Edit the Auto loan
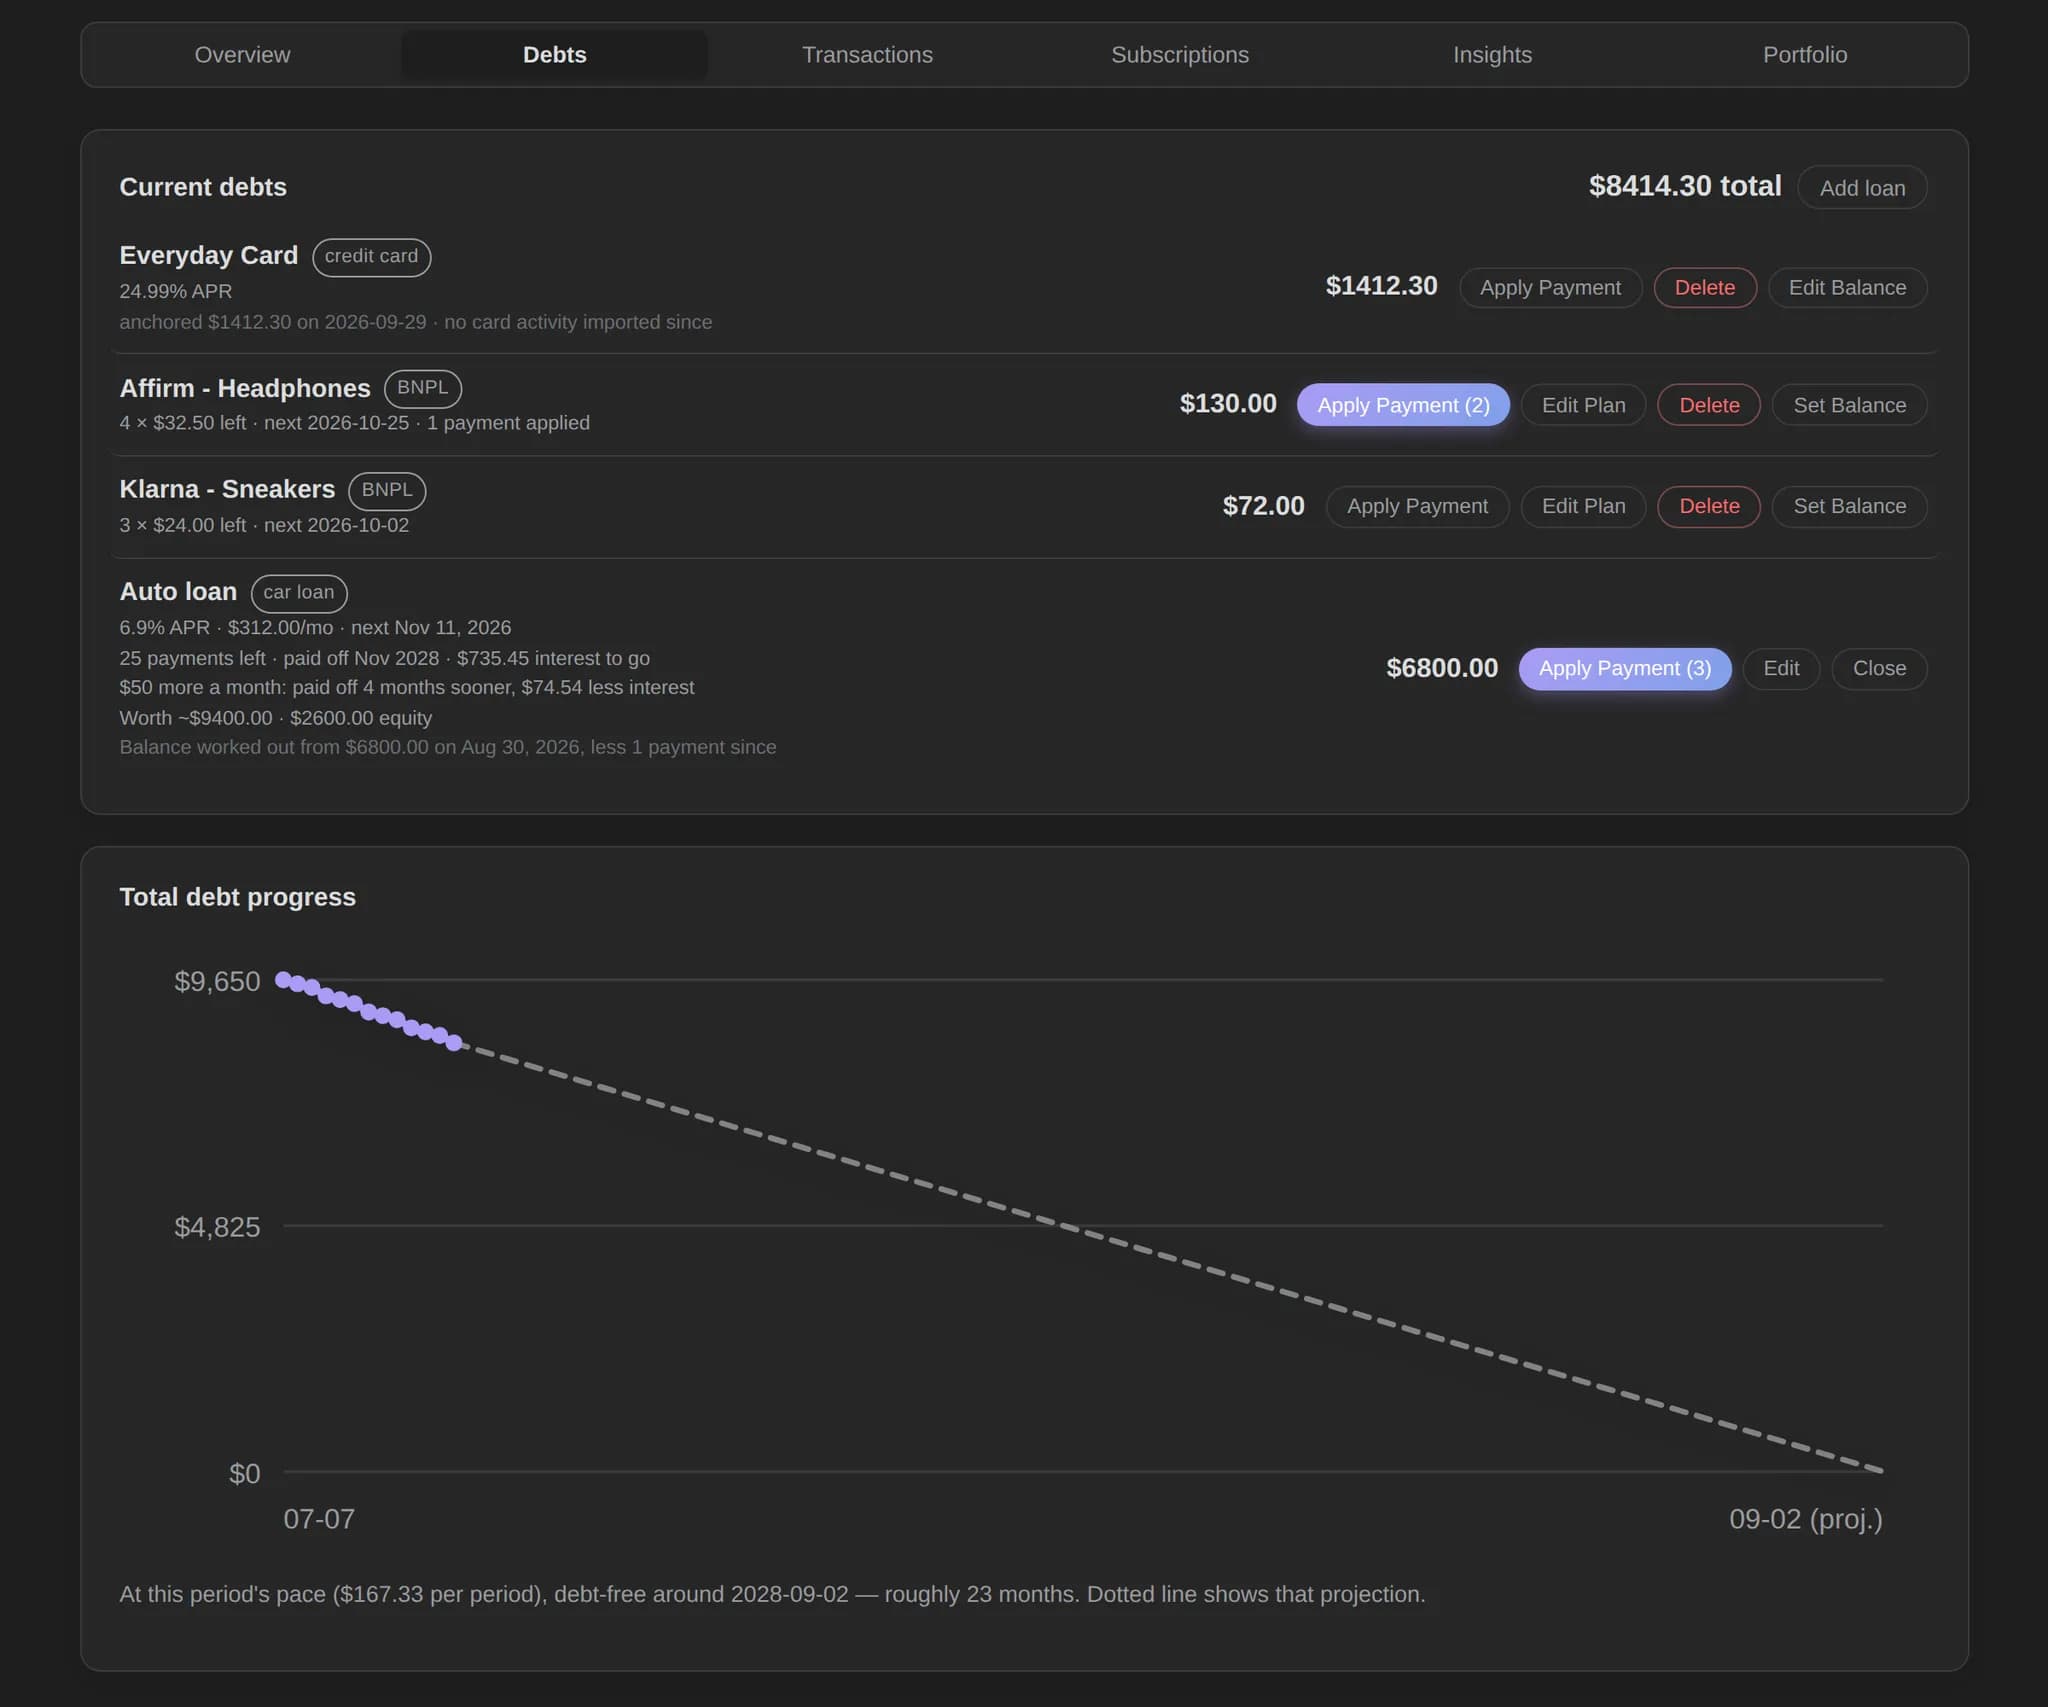Image resolution: width=2048 pixels, height=1707 pixels. coord(1780,669)
